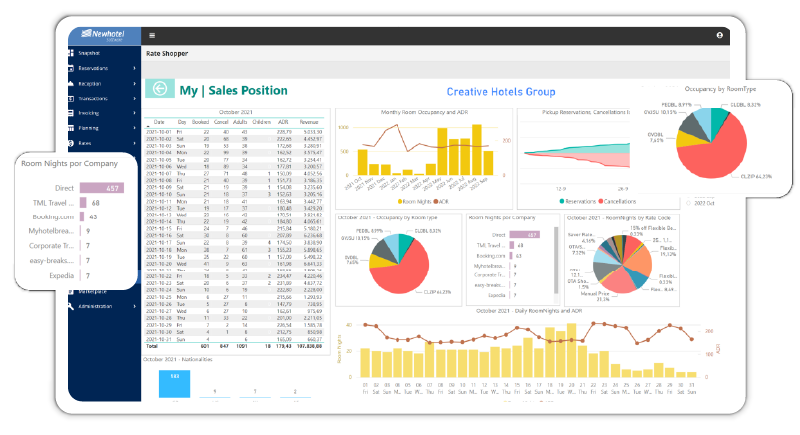
Task: Click the scrollbar in Room Nights por Company
Action: [556, 260]
